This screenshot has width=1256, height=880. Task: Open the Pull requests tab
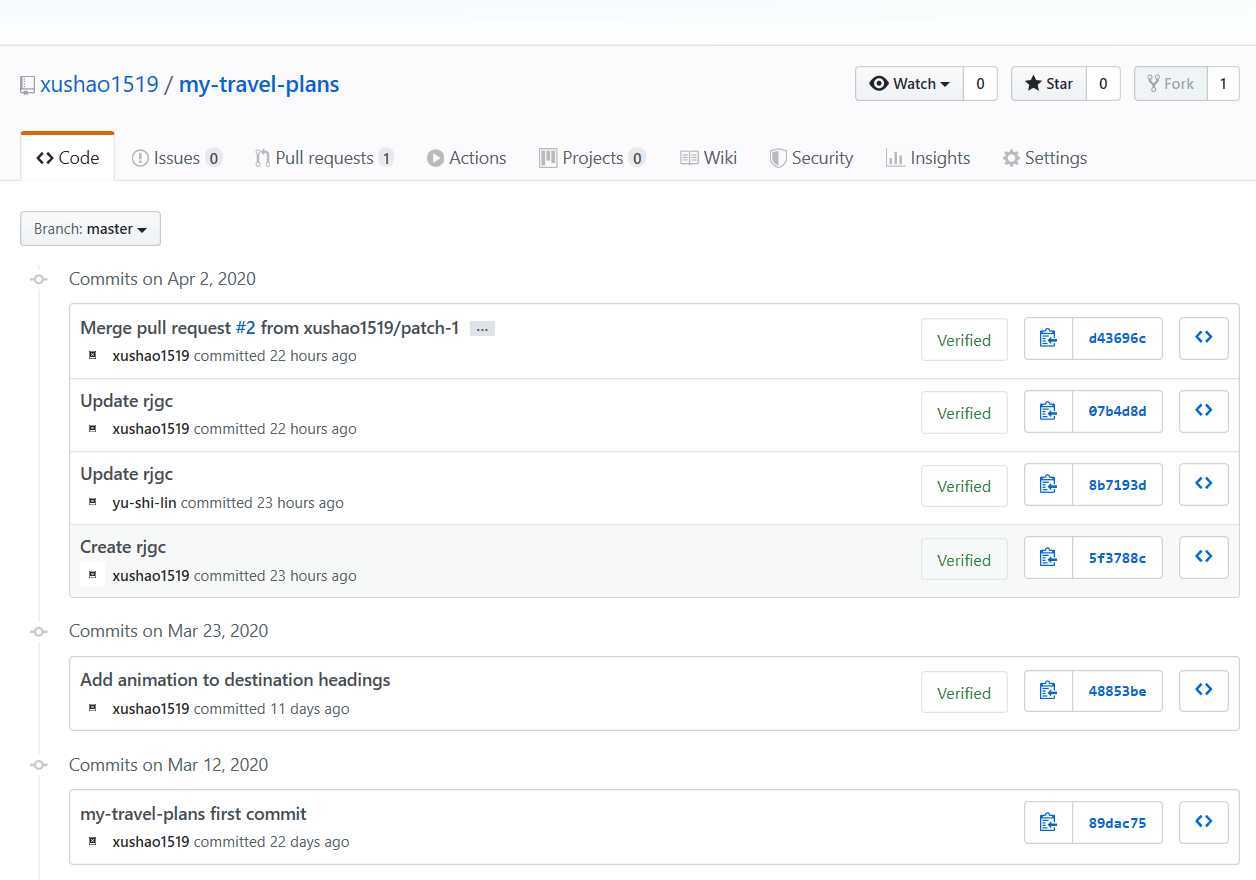(x=324, y=157)
